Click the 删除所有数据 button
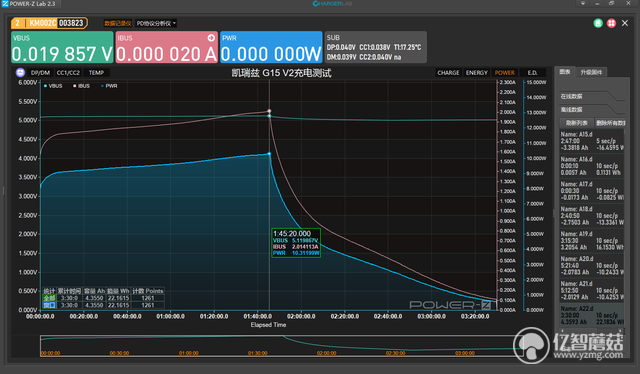Screen dimensions: 640x374 610,123
